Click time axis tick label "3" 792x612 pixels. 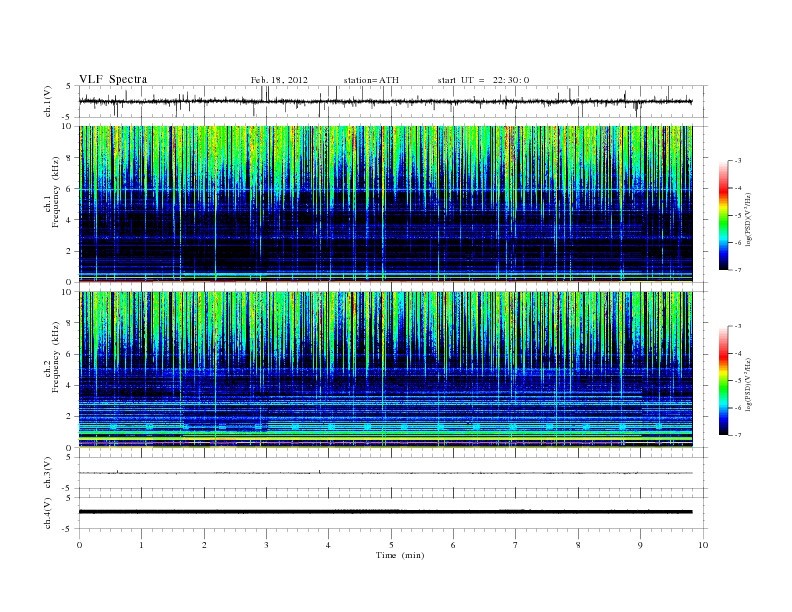coord(266,545)
